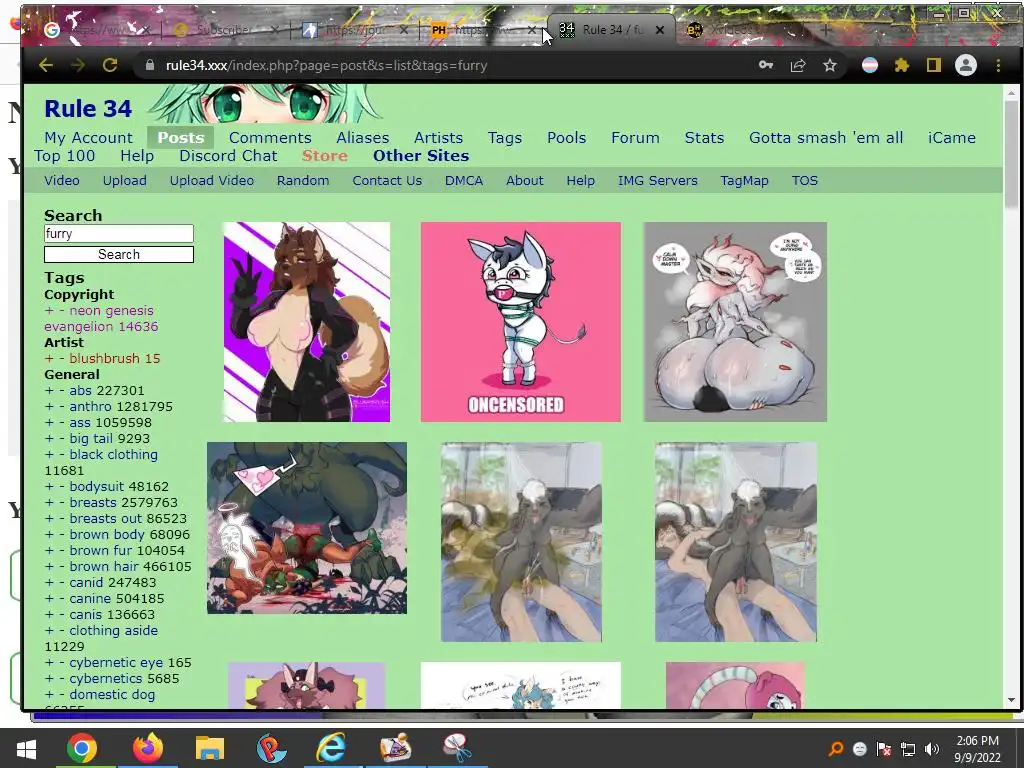This screenshot has height=768, width=1024.
Task: Go back using the browser back arrow
Action: pos(46,65)
